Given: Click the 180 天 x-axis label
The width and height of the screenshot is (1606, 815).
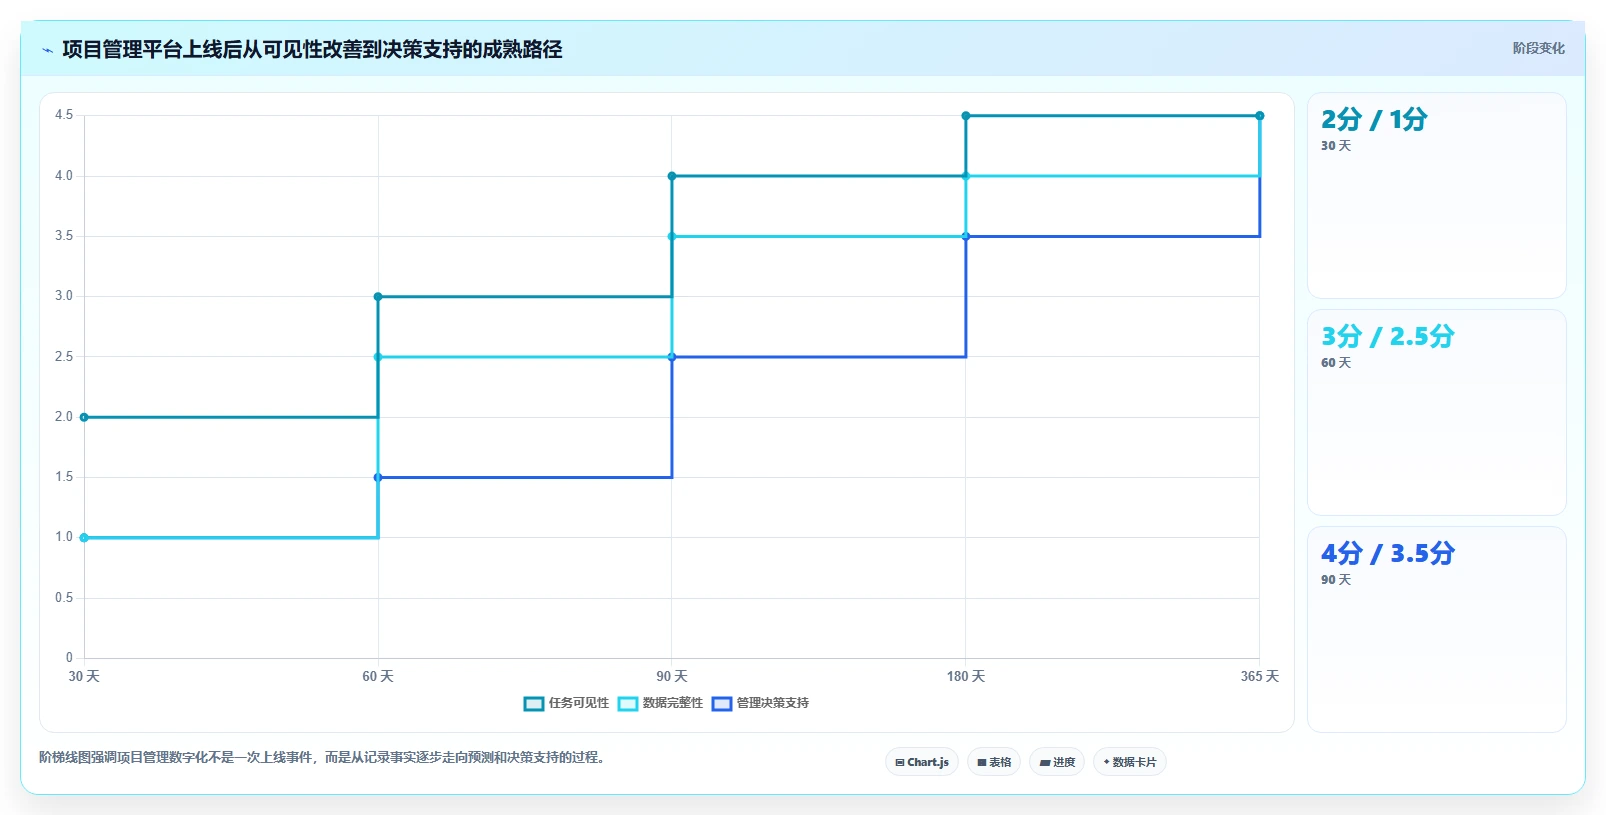Looking at the screenshot, I should [x=966, y=677].
